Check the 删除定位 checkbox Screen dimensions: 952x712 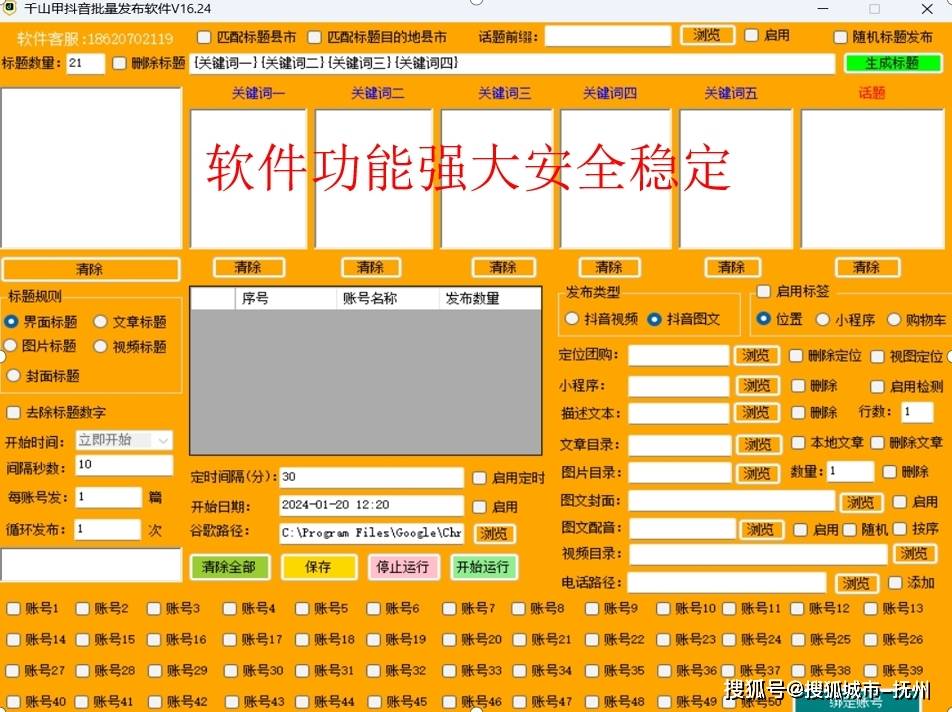(796, 356)
